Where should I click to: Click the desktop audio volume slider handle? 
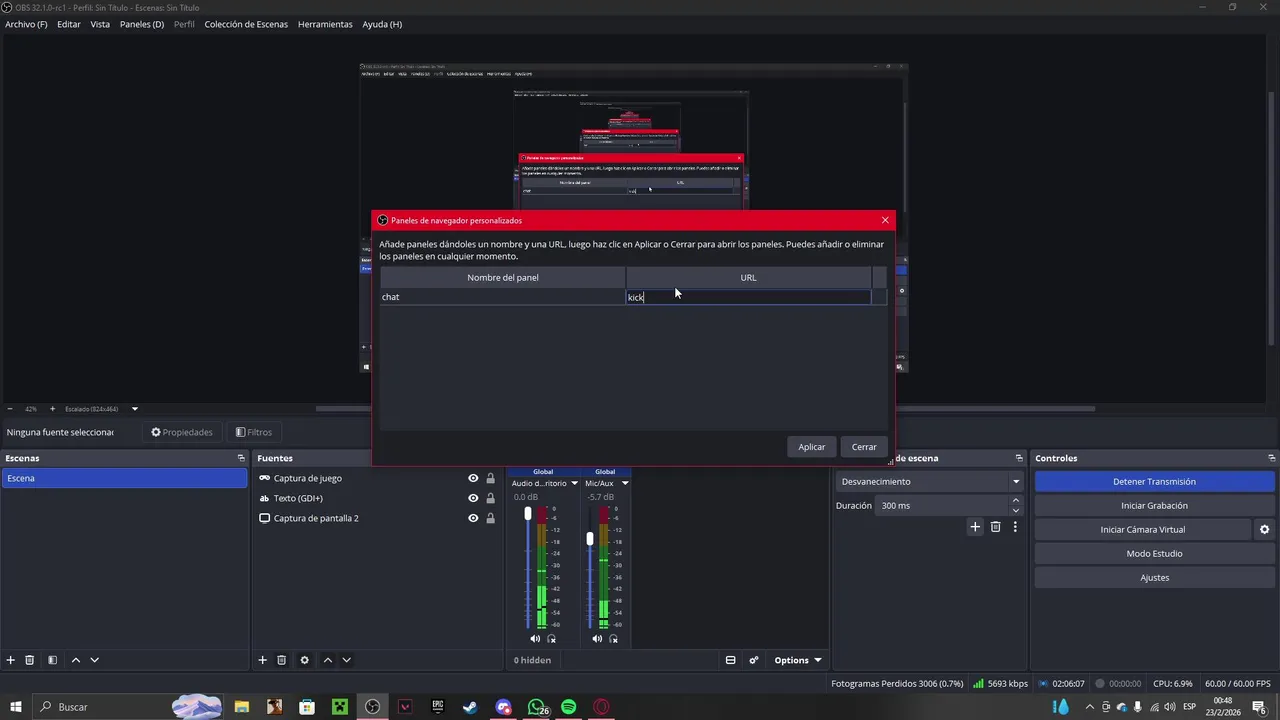tap(528, 513)
